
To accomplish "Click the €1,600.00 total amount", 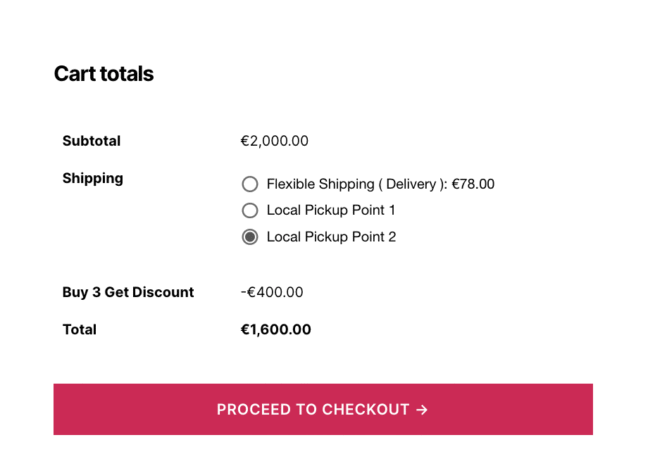I will (276, 329).
